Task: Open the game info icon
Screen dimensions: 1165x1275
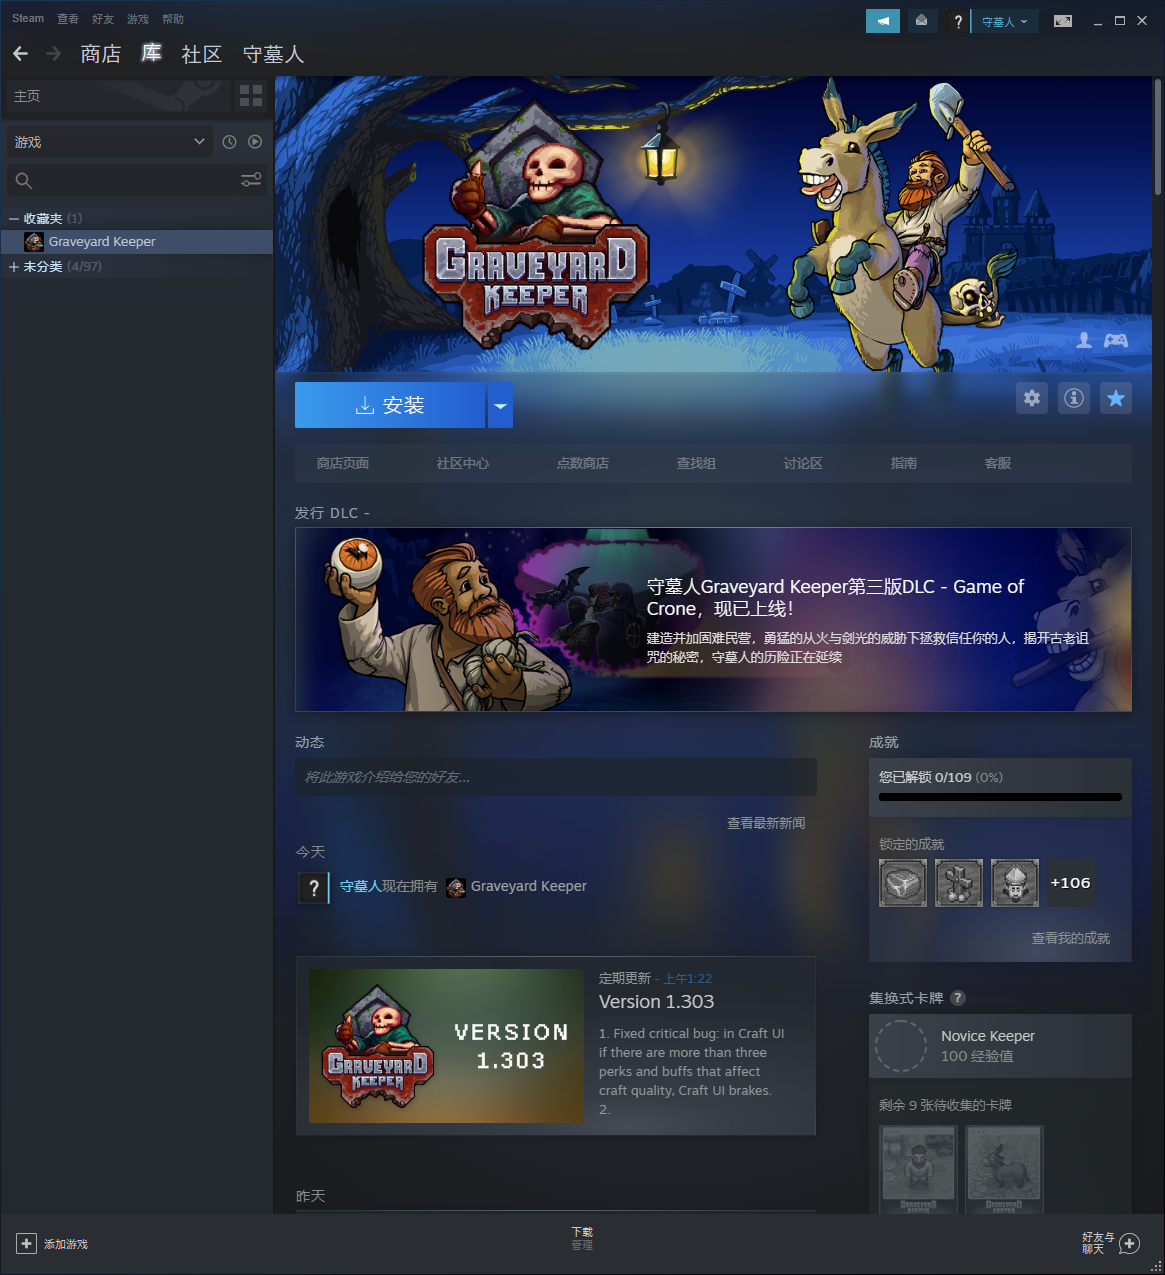Action: (x=1074, y=399)
